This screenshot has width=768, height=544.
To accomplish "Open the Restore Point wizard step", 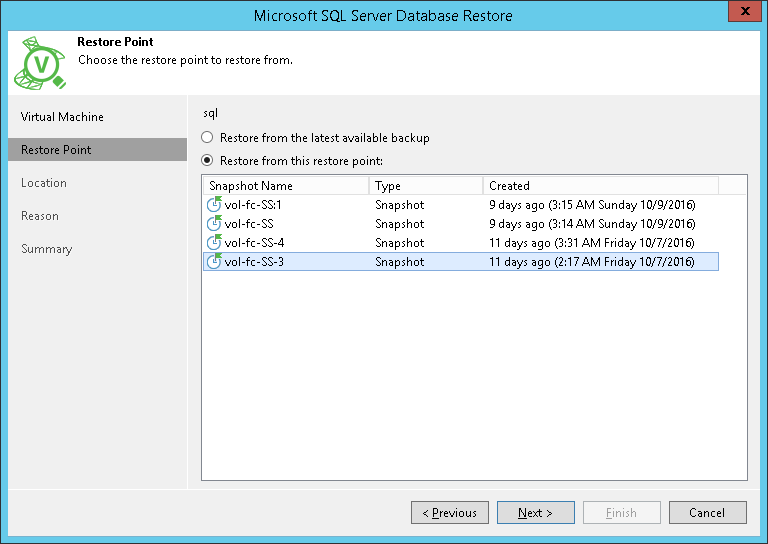I will pos(56,150).
